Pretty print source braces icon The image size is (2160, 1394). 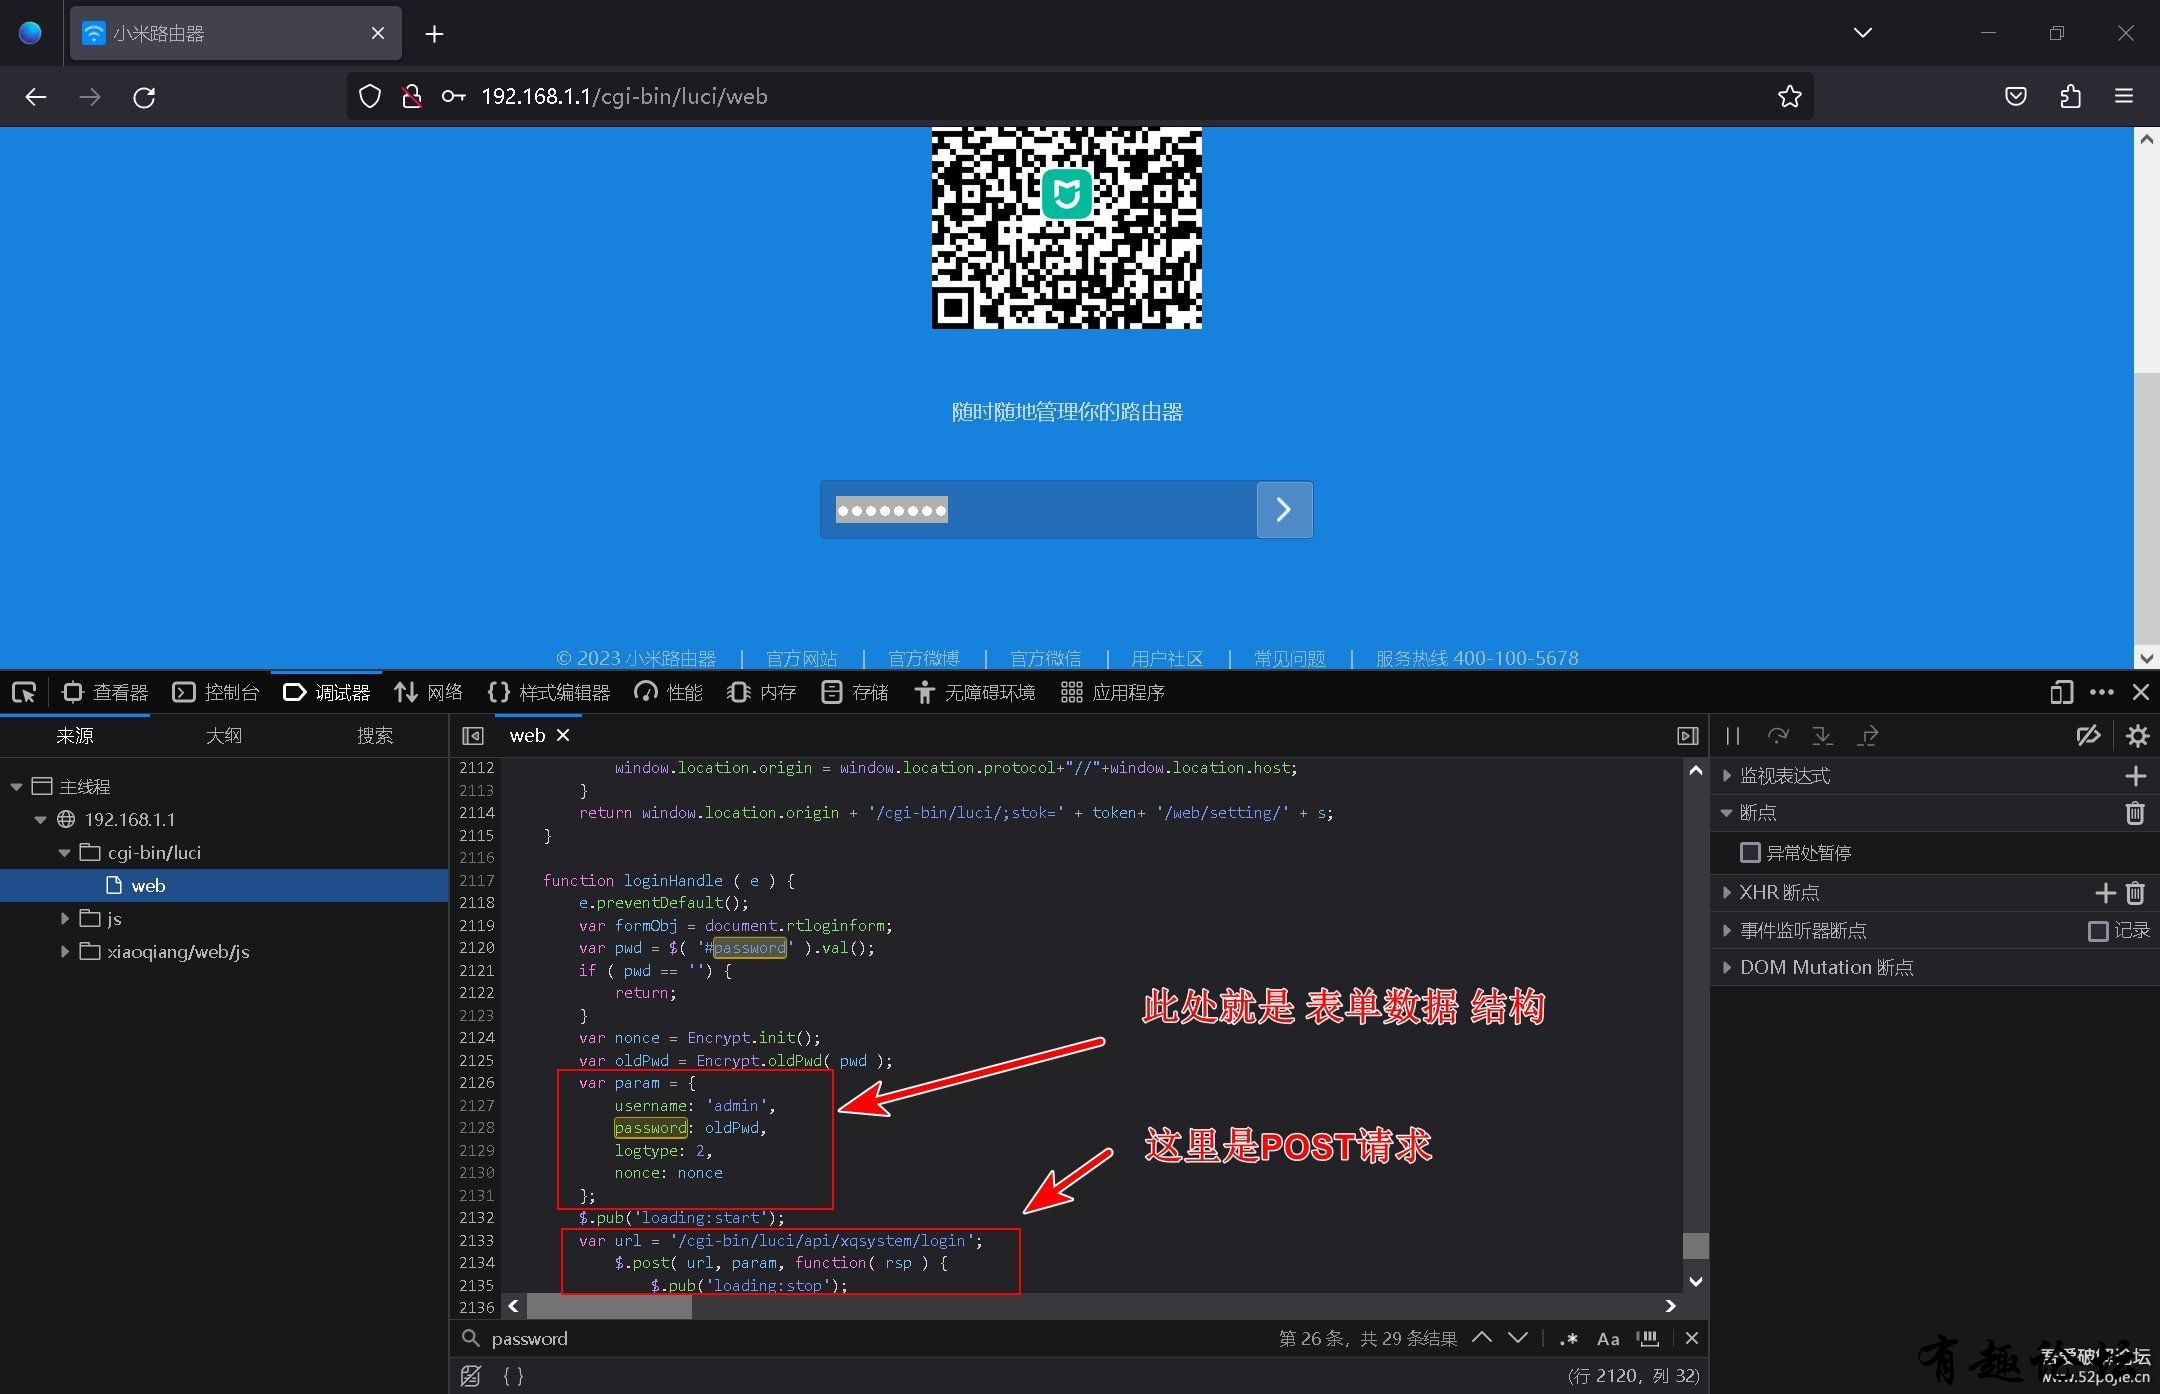513,1376
